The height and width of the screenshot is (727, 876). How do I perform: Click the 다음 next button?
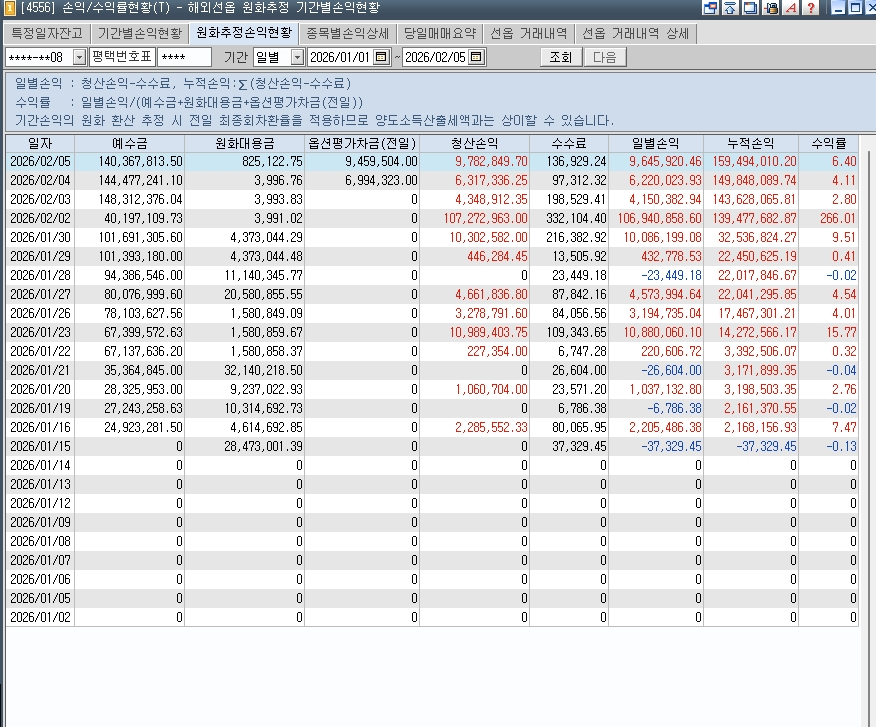[604, 57]
